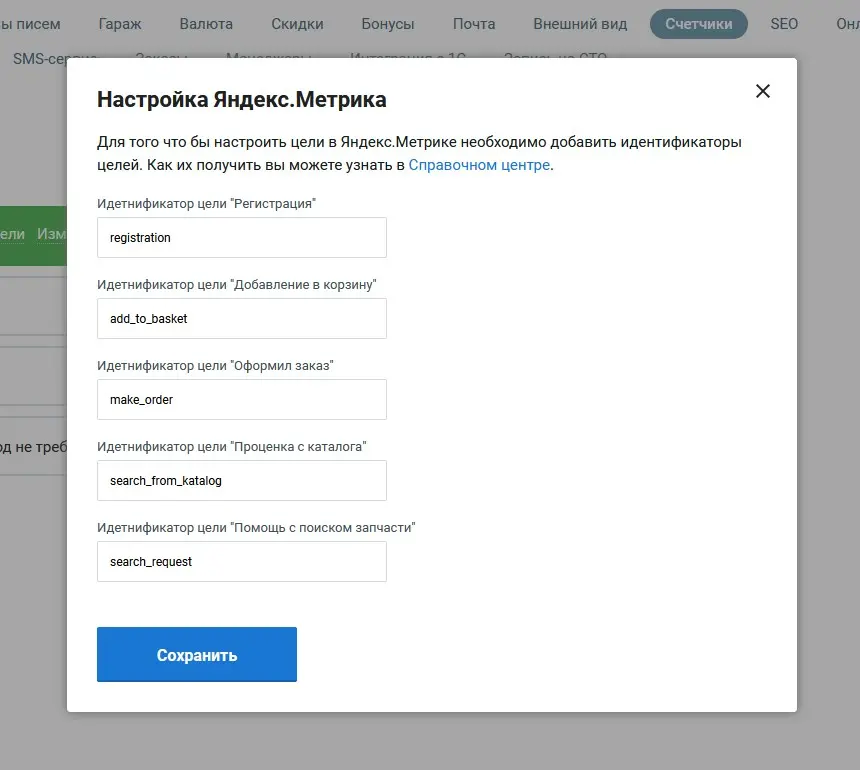Select the Бонусы tab

[x=384, y=24]
